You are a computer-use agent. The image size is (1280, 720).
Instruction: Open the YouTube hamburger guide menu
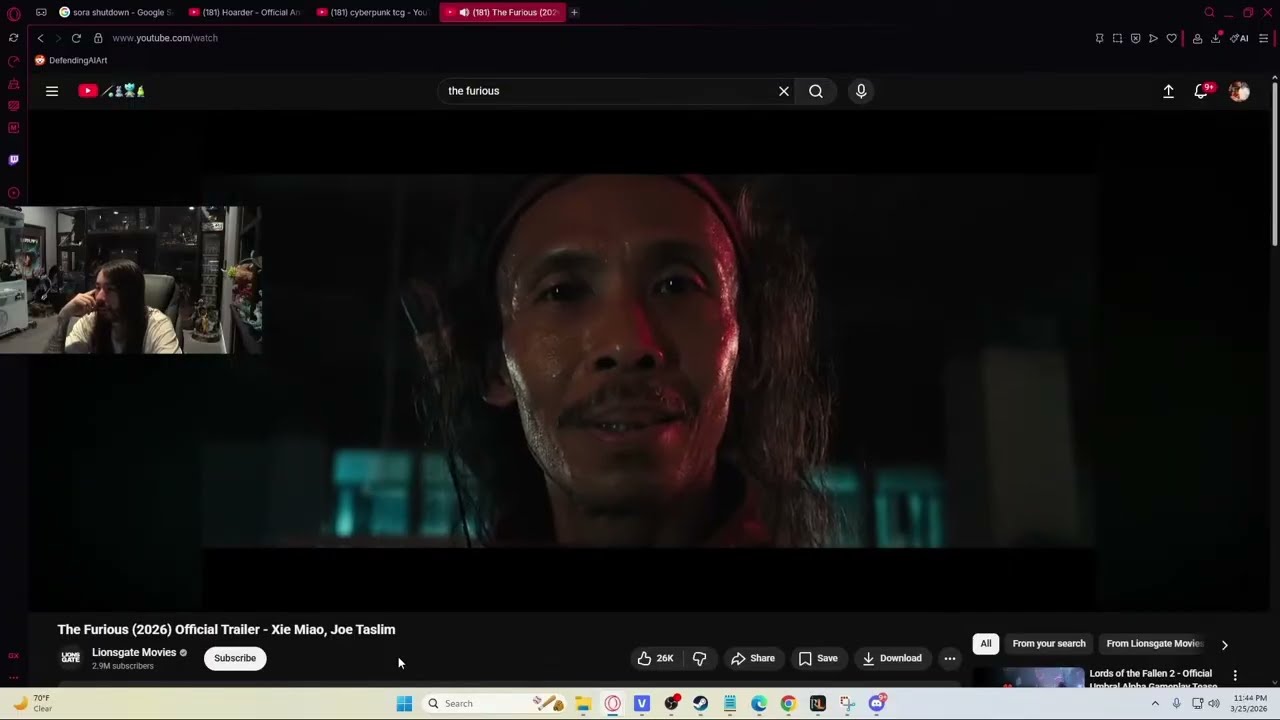[52, 91]
